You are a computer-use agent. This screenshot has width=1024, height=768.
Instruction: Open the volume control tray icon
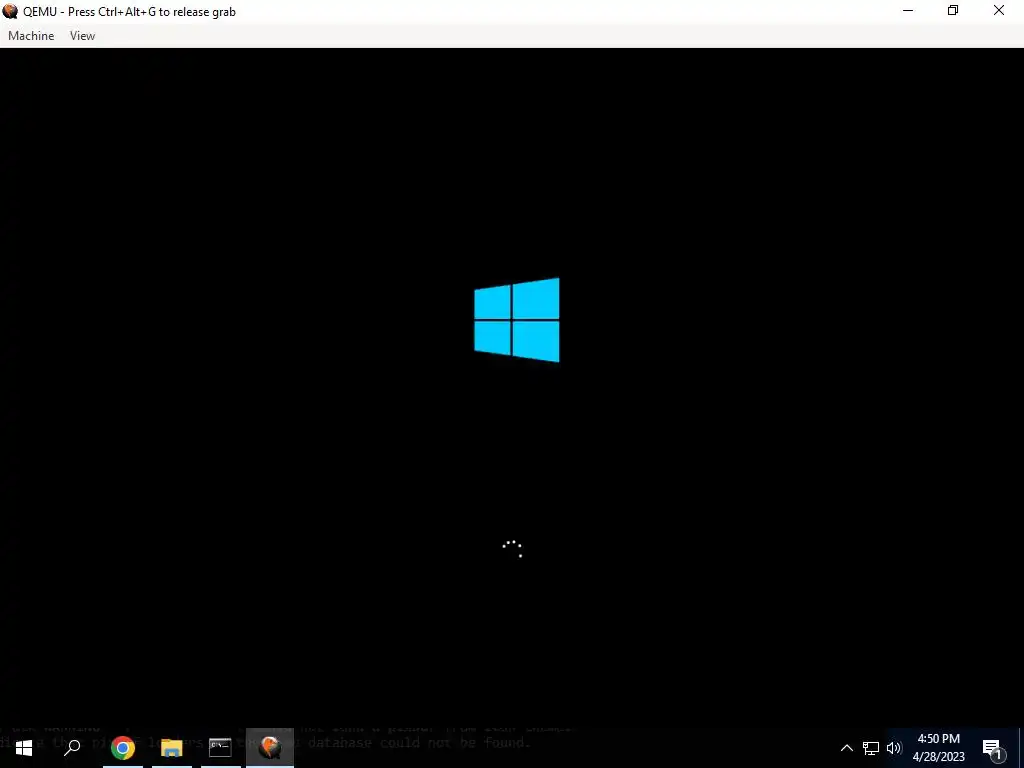[x=893, y=748]
